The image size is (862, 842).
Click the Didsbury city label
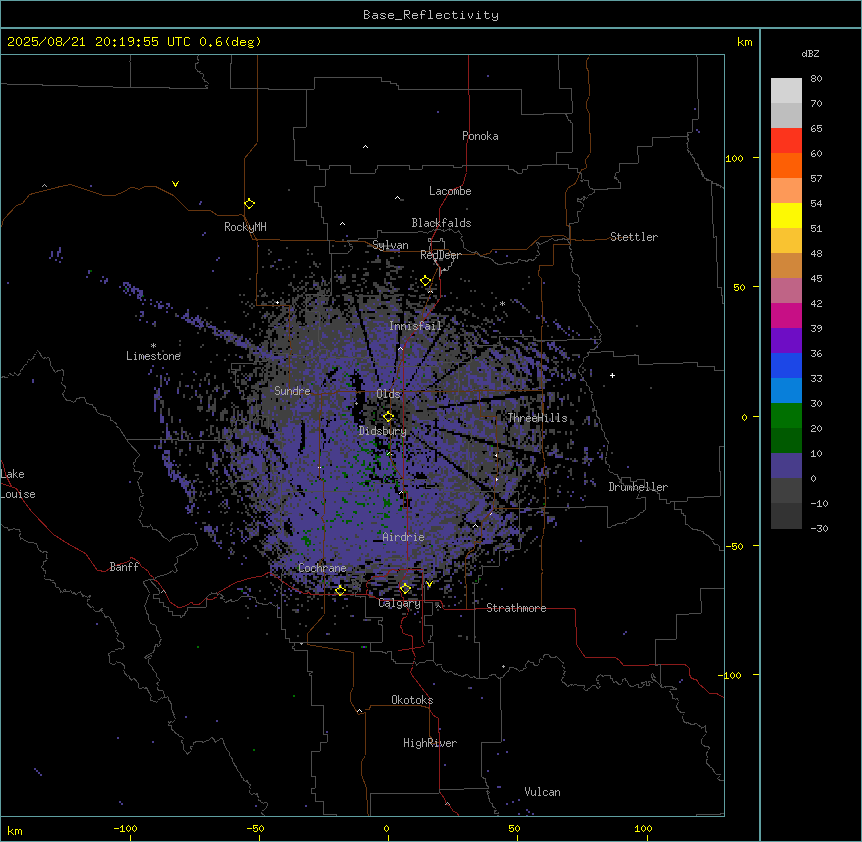coord(383,431)
